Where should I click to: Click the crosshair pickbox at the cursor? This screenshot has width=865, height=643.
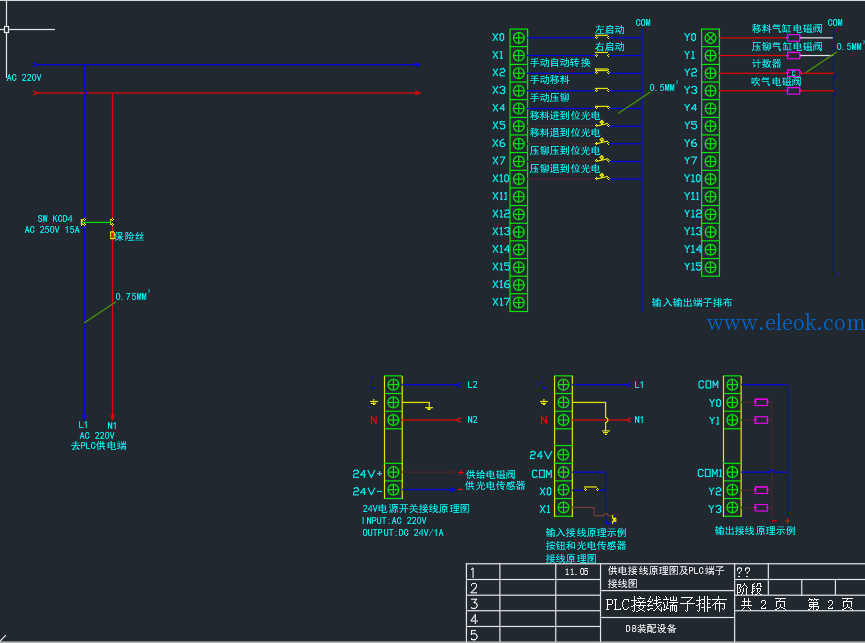click(x=7, y=29)
